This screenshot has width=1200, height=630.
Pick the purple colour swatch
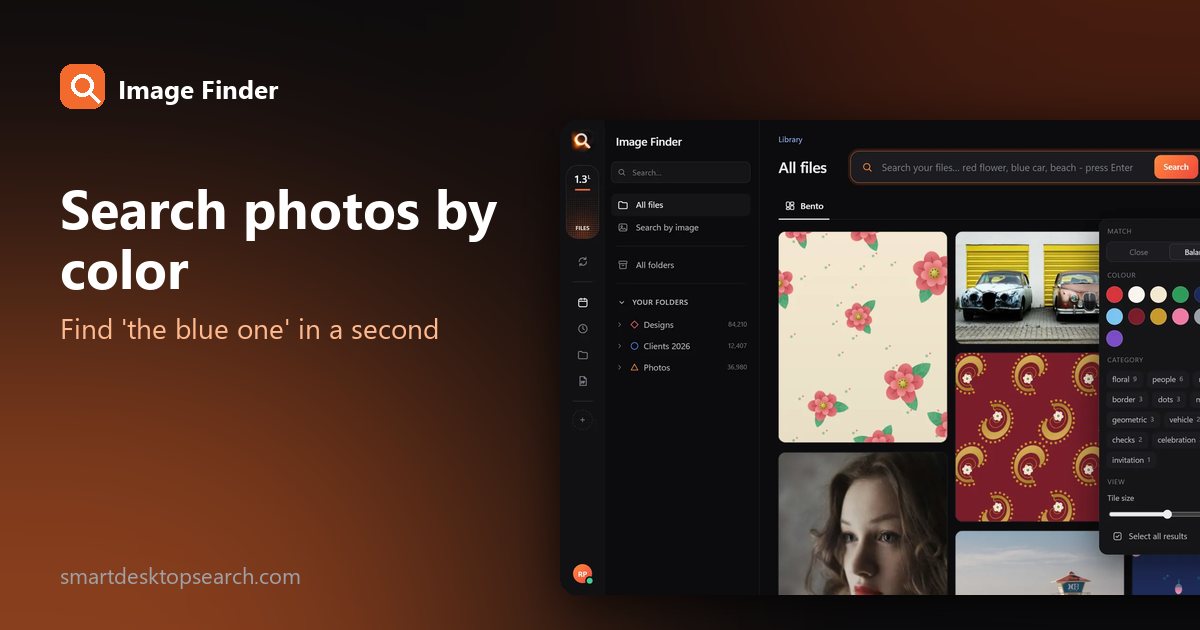(1114, 339)
